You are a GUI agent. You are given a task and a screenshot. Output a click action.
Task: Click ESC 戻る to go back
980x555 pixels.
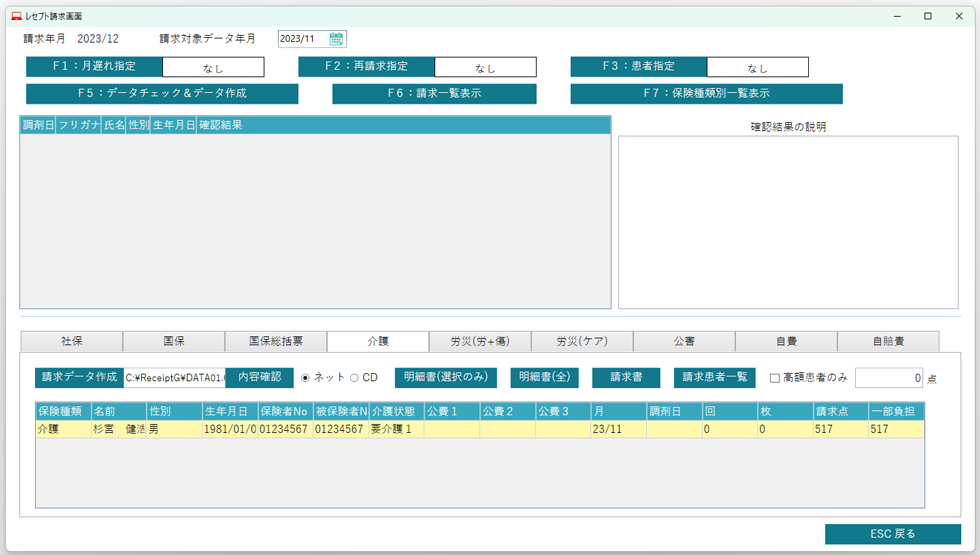892,534
